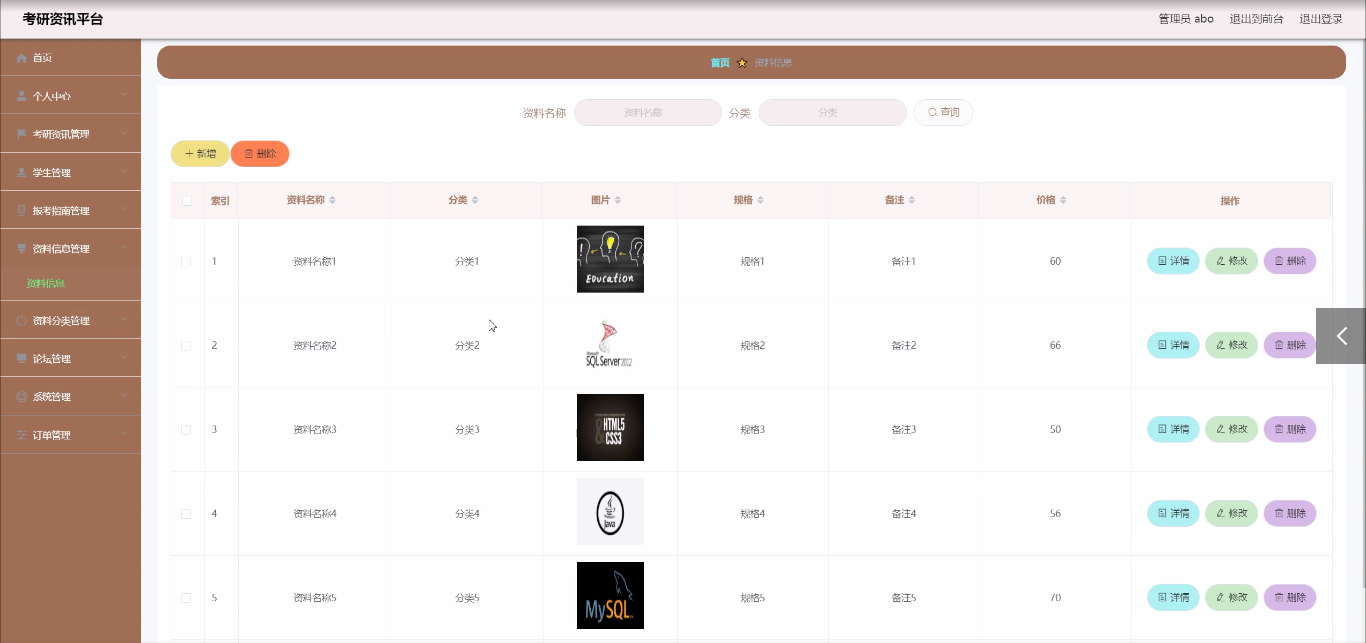Screen dimensions: 1366x643
Task: Click the monitor icon beside 论坛管理
Action: pyautogui.click(x=22, y=359)
